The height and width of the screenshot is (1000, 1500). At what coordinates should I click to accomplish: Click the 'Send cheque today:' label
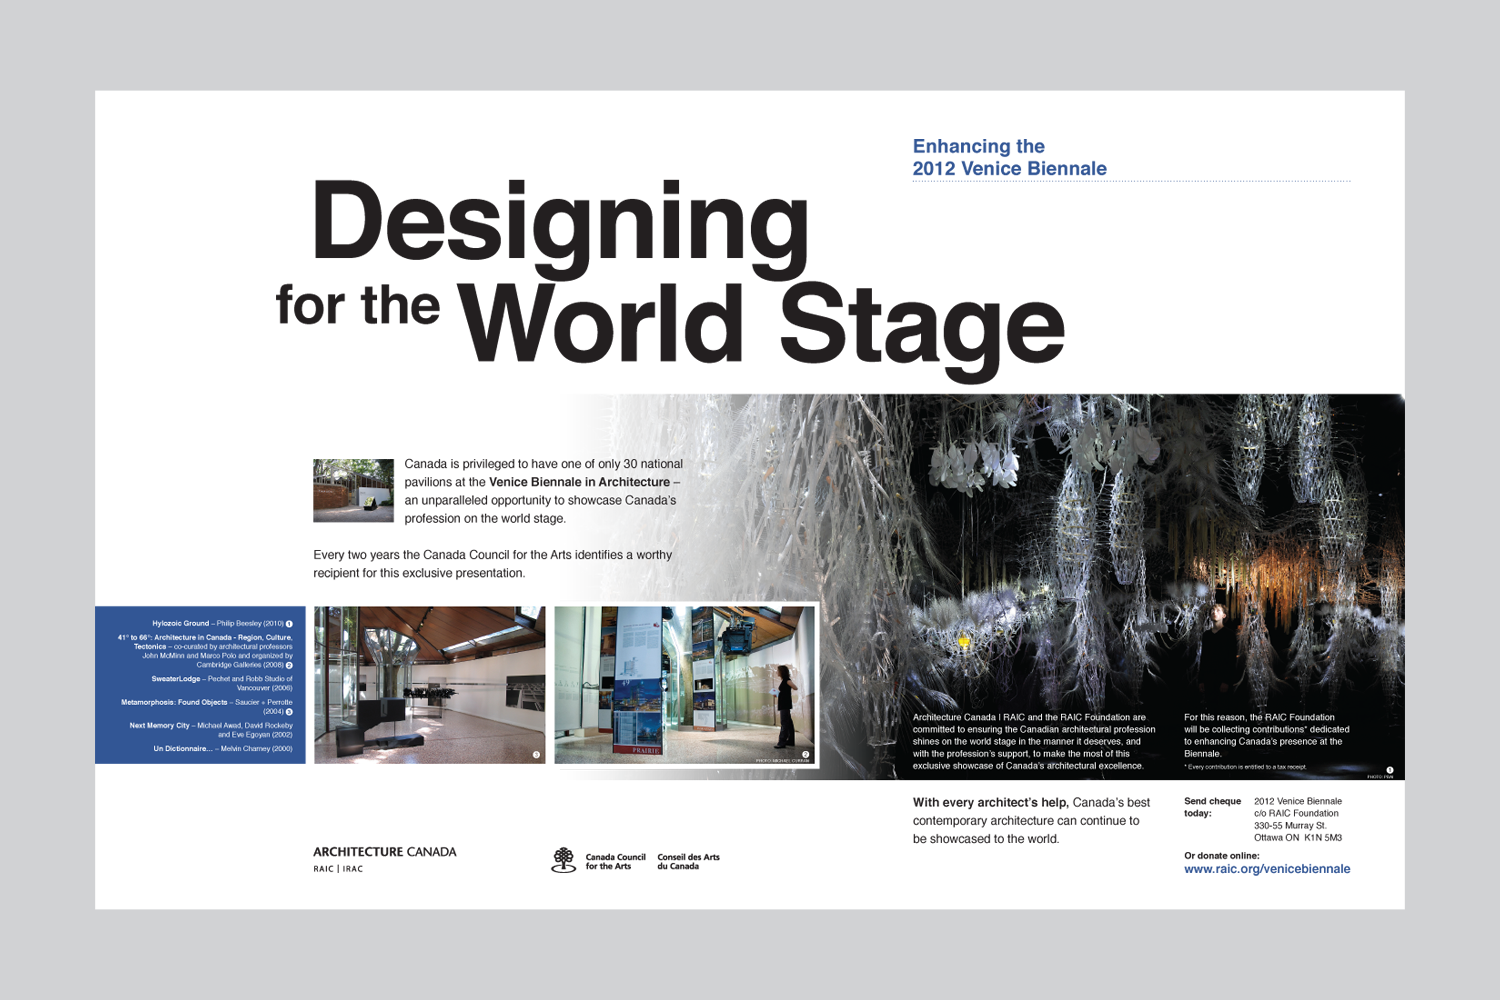[1212, 807]
